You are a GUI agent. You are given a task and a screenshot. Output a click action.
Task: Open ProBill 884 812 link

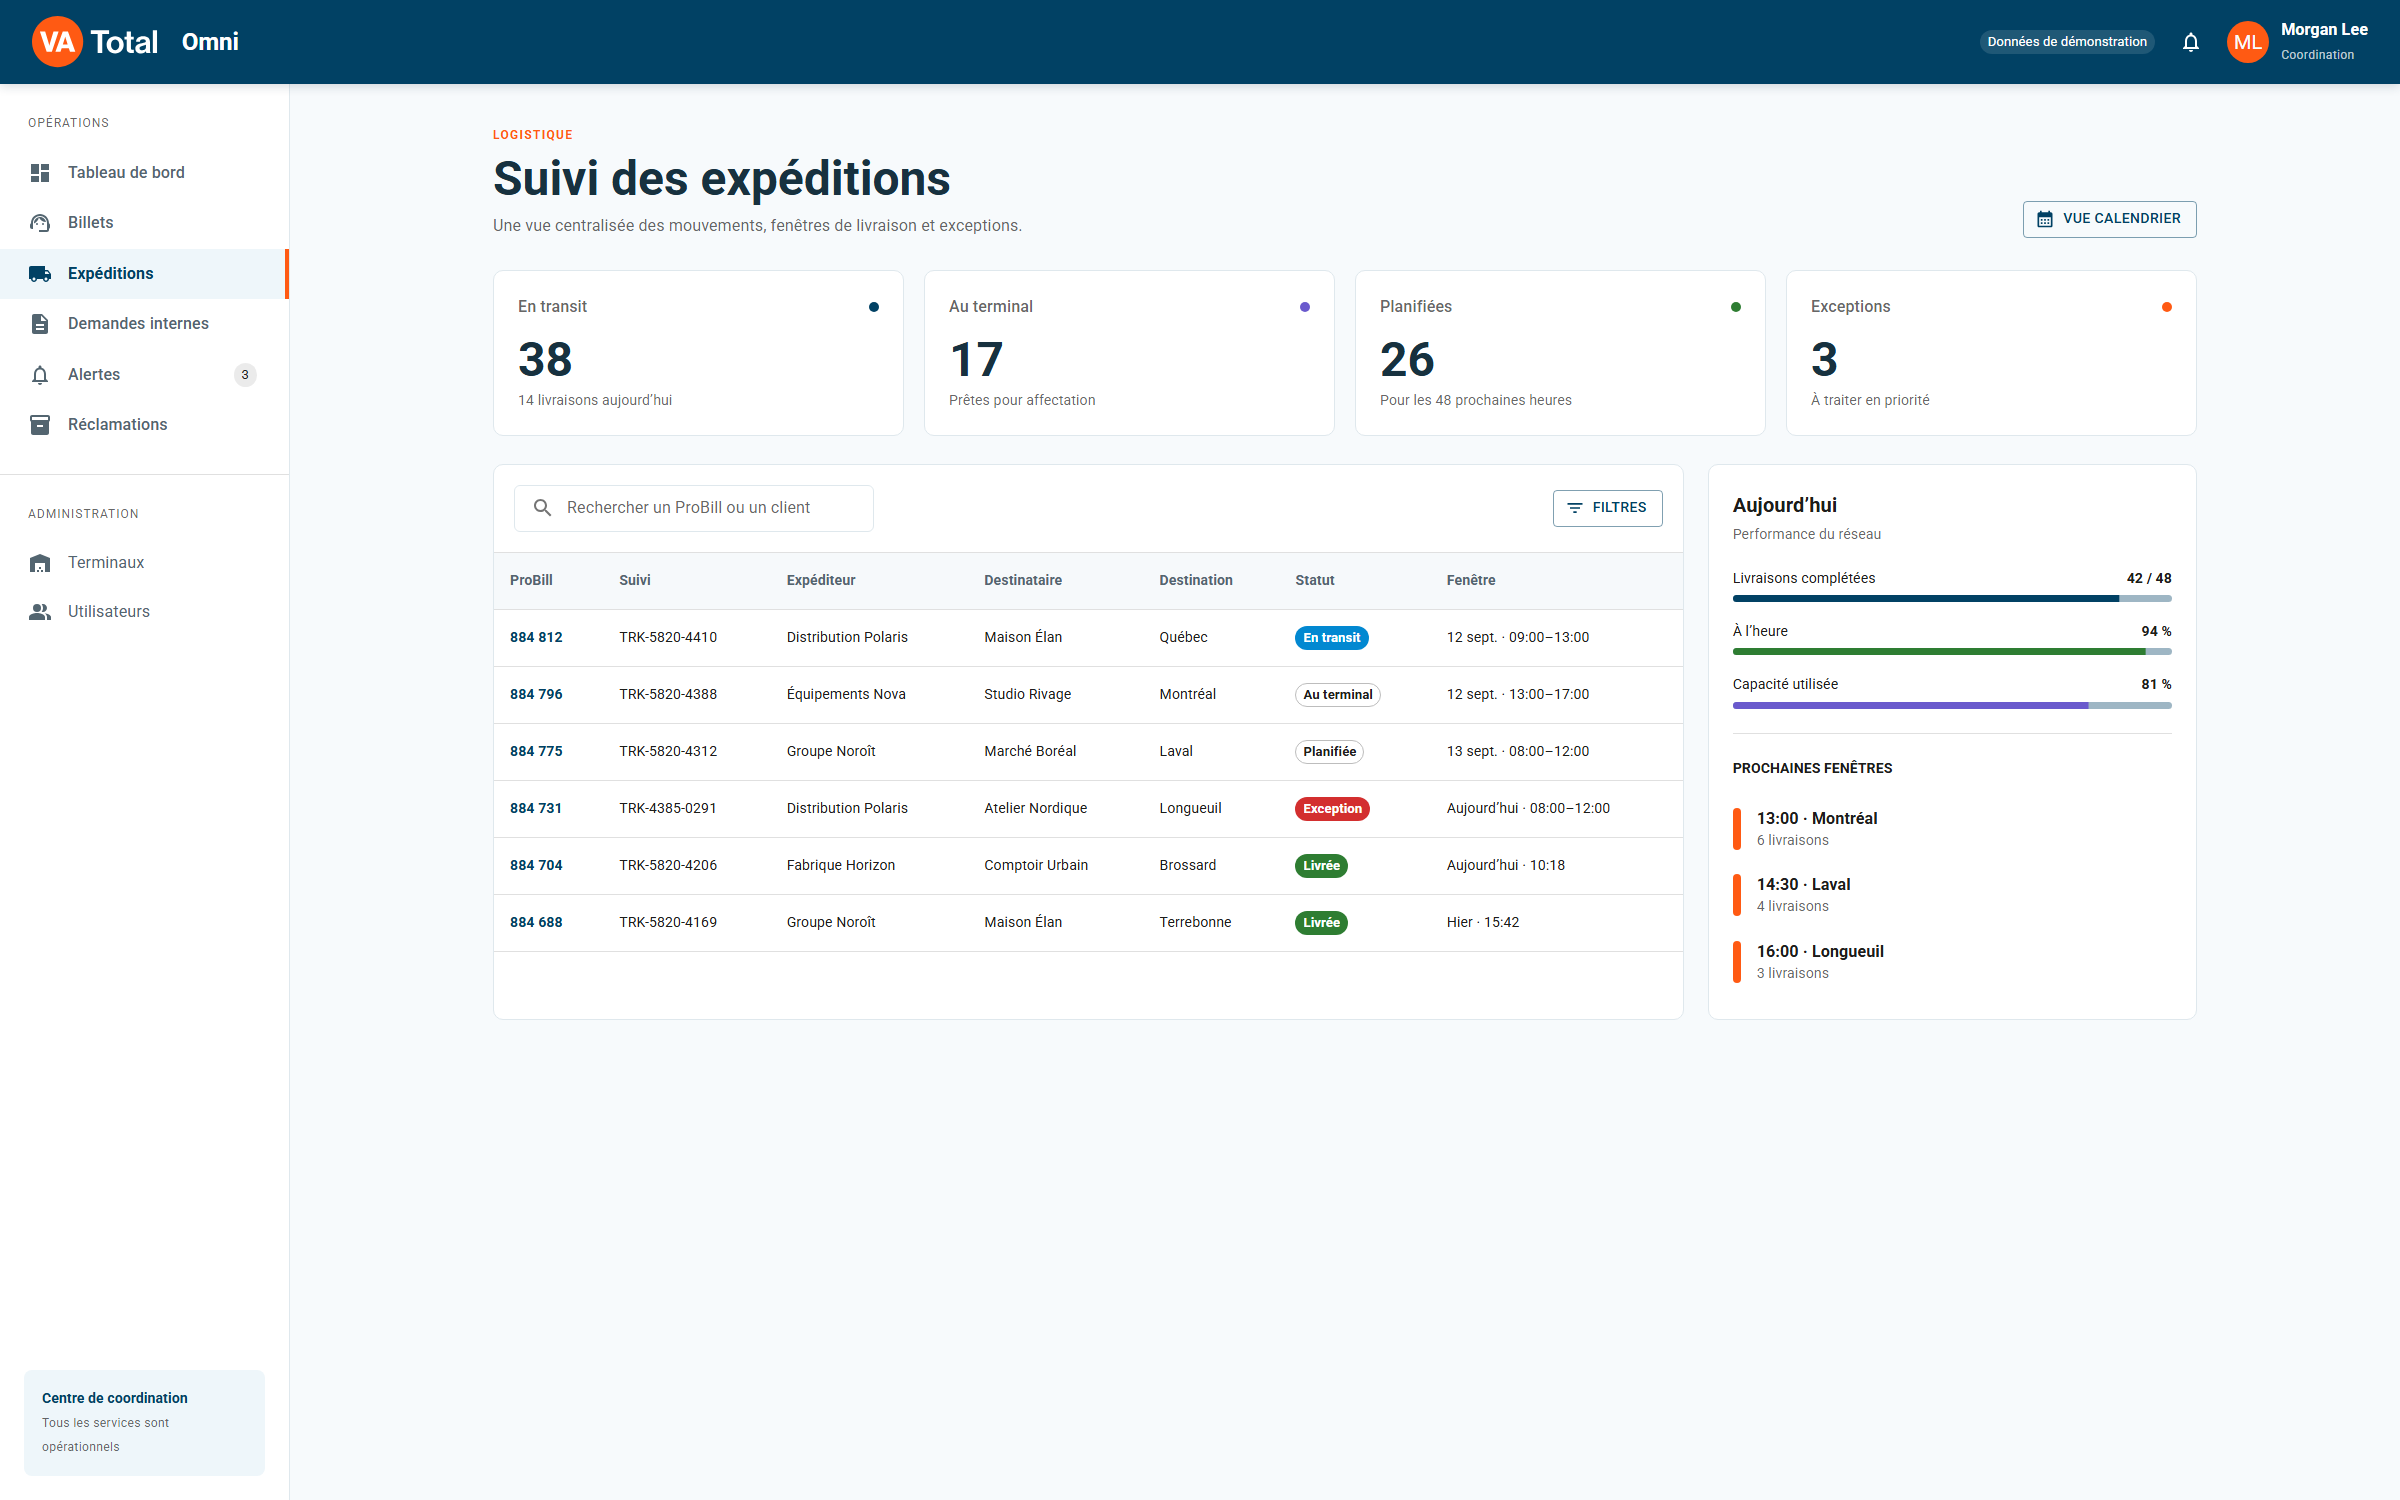[536, 638]
